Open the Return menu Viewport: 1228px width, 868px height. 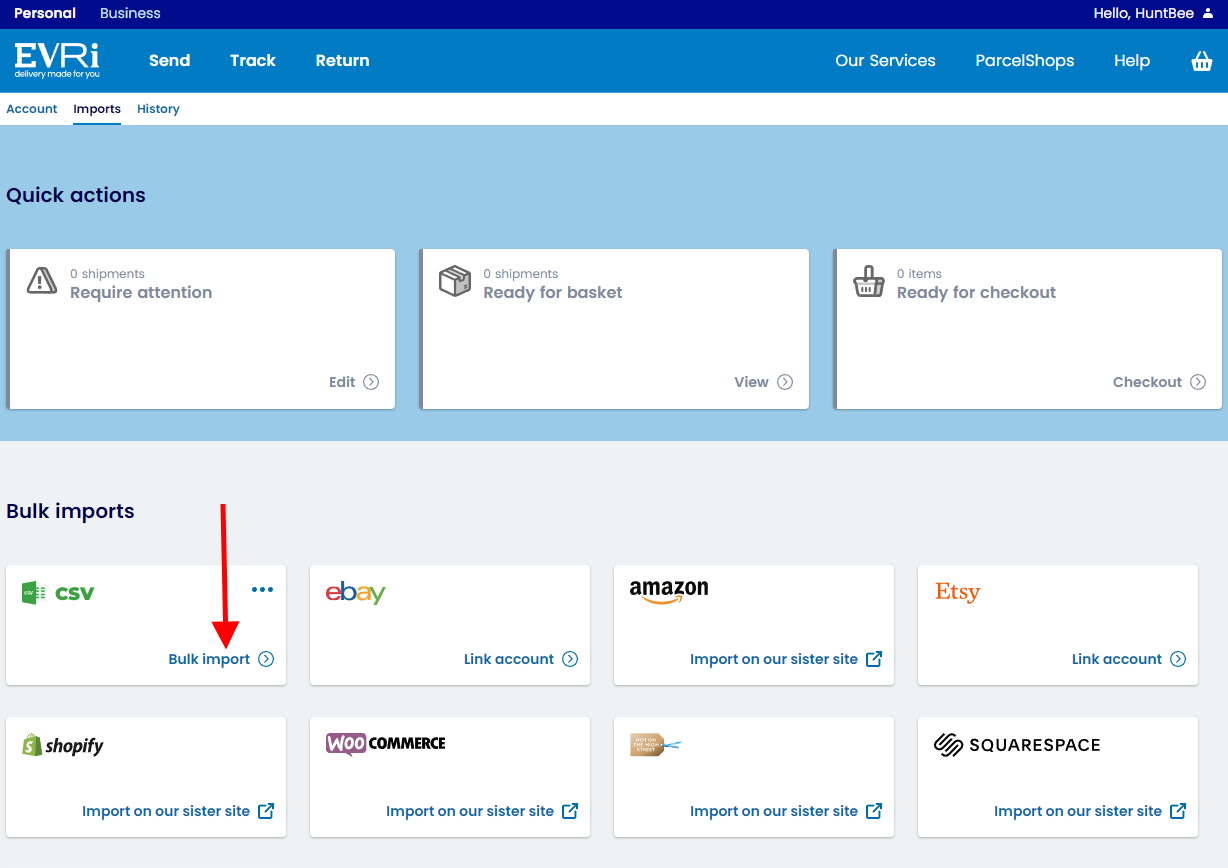(343, 61)
